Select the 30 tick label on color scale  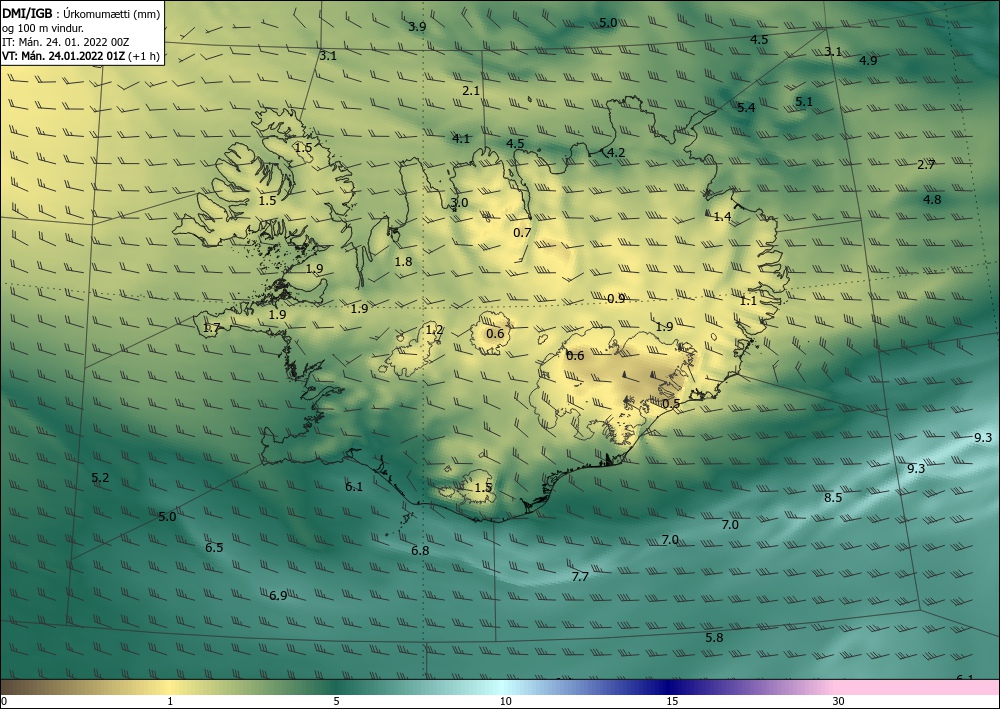click(x=839, y=701)
